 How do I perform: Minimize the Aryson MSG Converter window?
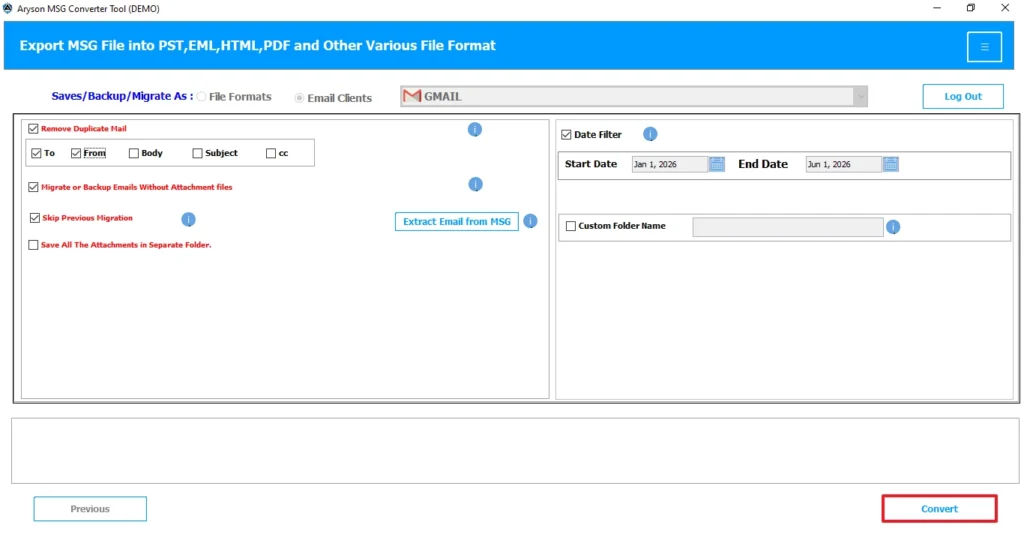coord(936,8)
